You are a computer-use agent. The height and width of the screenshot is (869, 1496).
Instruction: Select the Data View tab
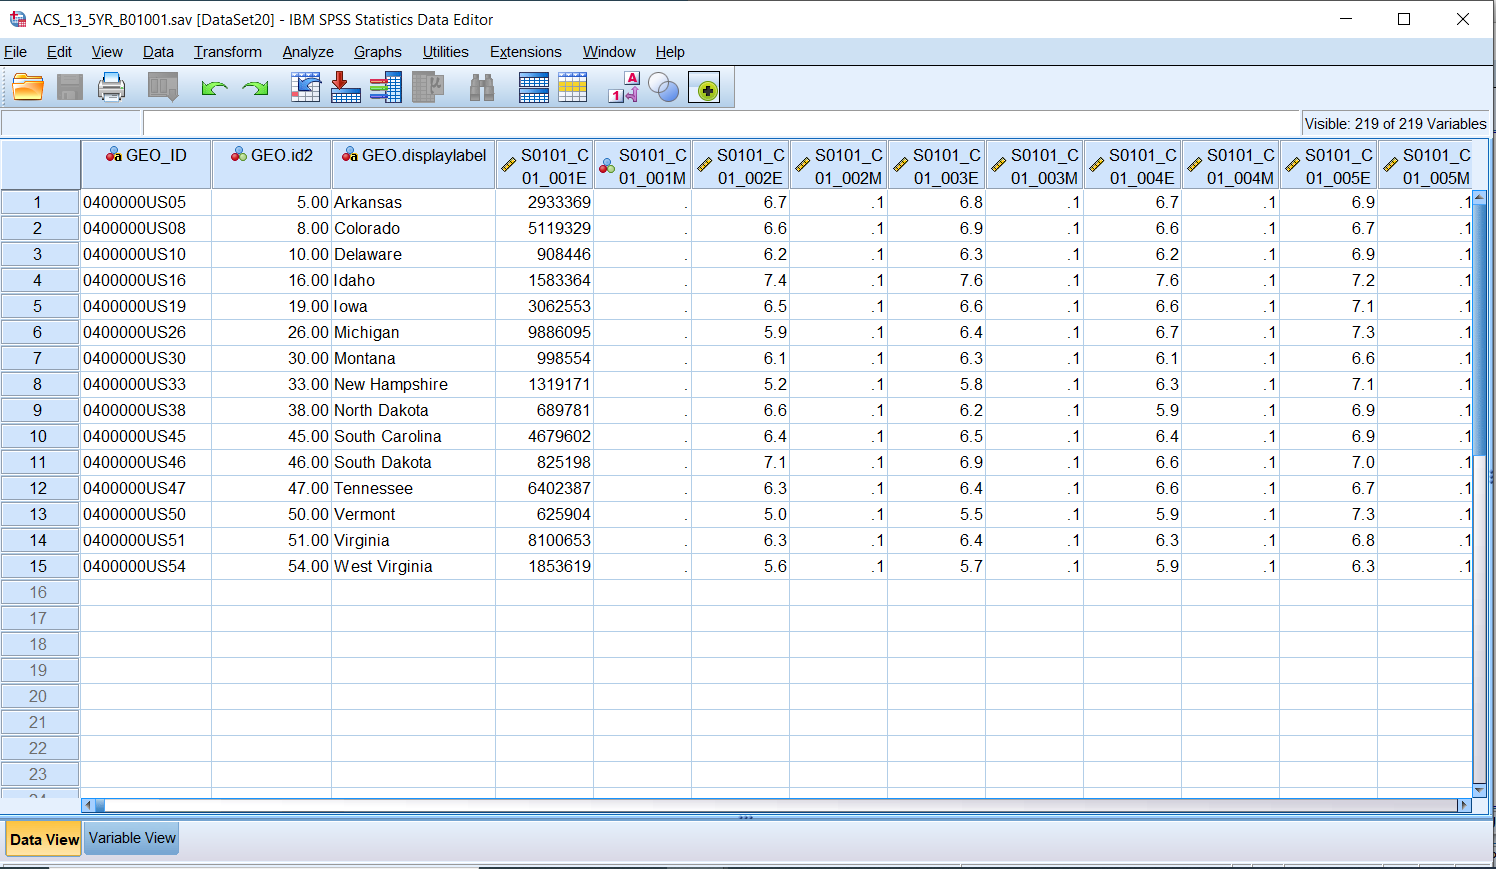coord(44,839)
